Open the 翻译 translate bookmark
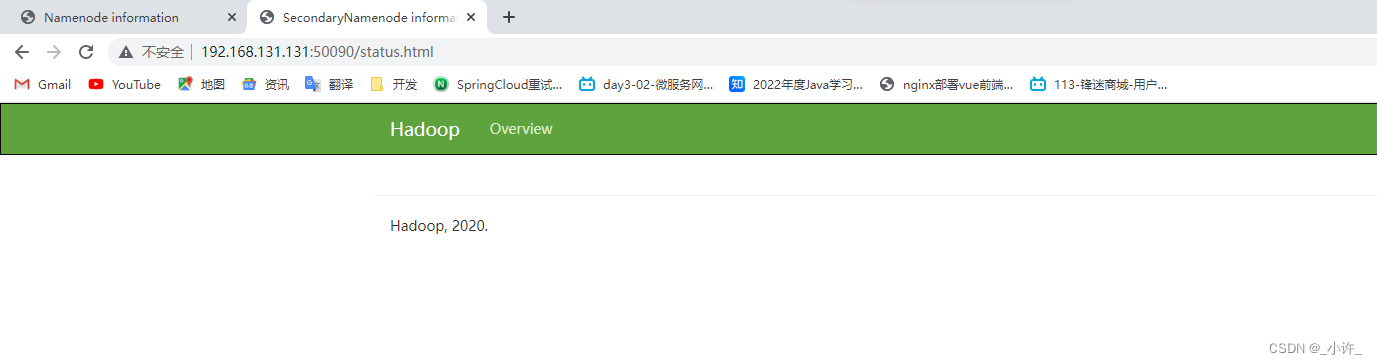 pos(329,85)
